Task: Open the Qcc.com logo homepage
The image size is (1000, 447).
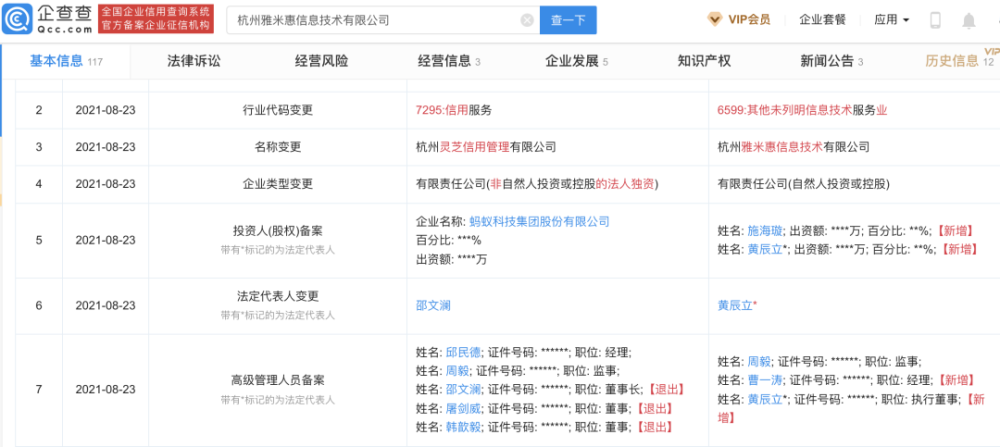Action: point(48,20)
